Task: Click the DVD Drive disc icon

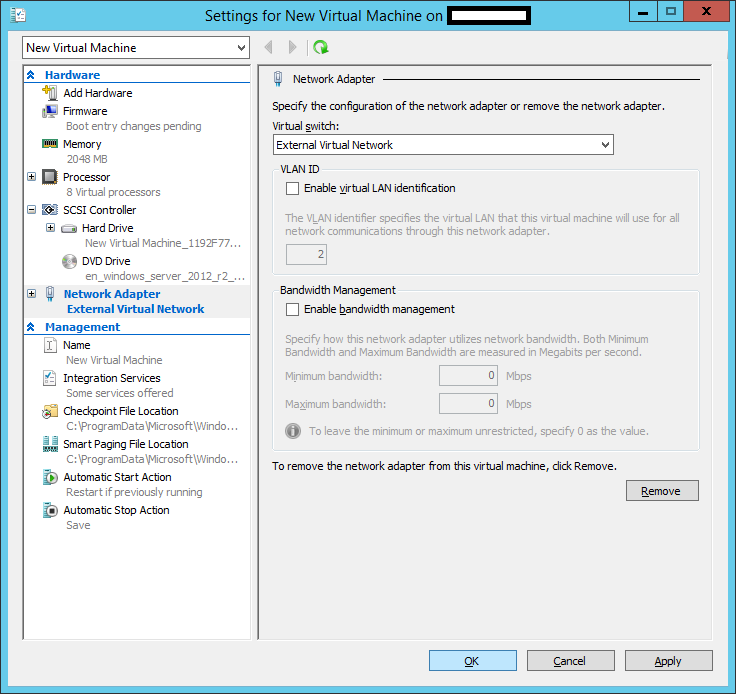Action: [69, 261]
